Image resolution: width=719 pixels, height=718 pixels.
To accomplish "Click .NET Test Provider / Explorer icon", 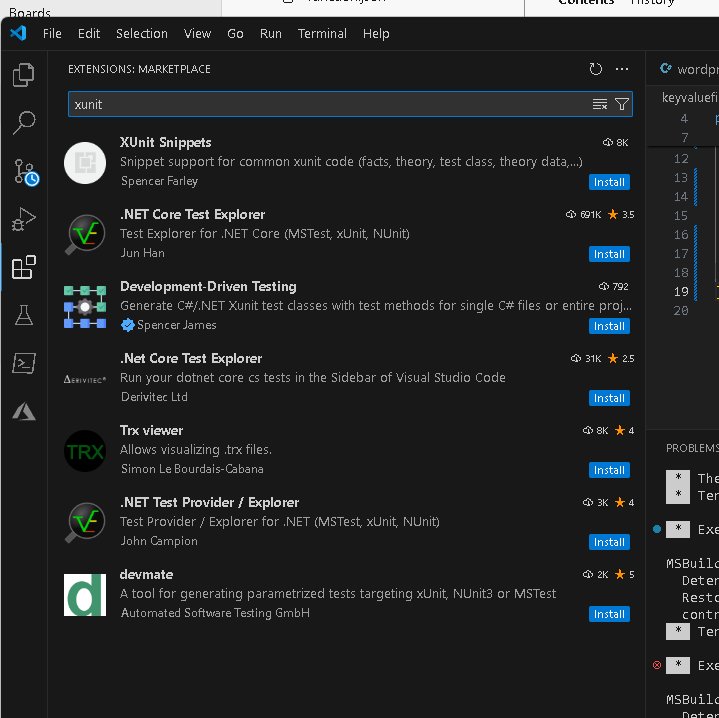I will 85,523.
